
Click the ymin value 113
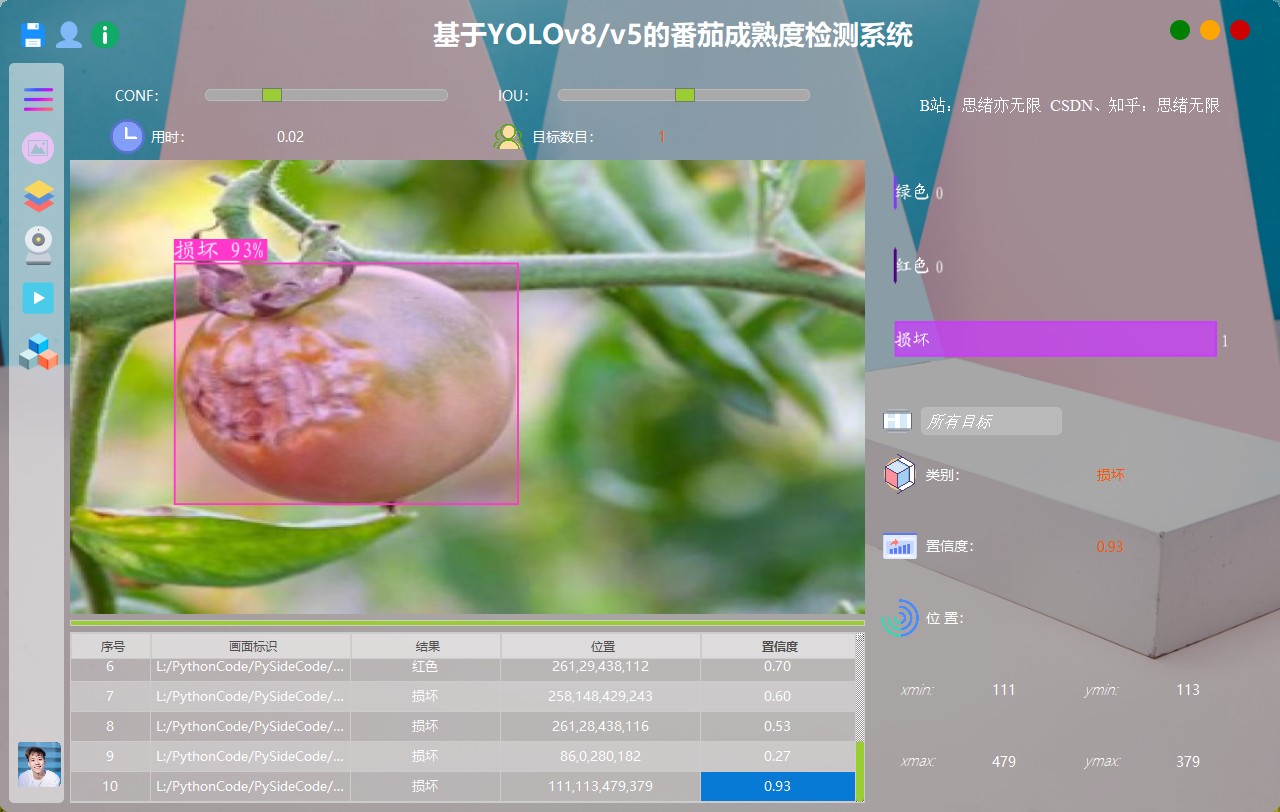1188,689
